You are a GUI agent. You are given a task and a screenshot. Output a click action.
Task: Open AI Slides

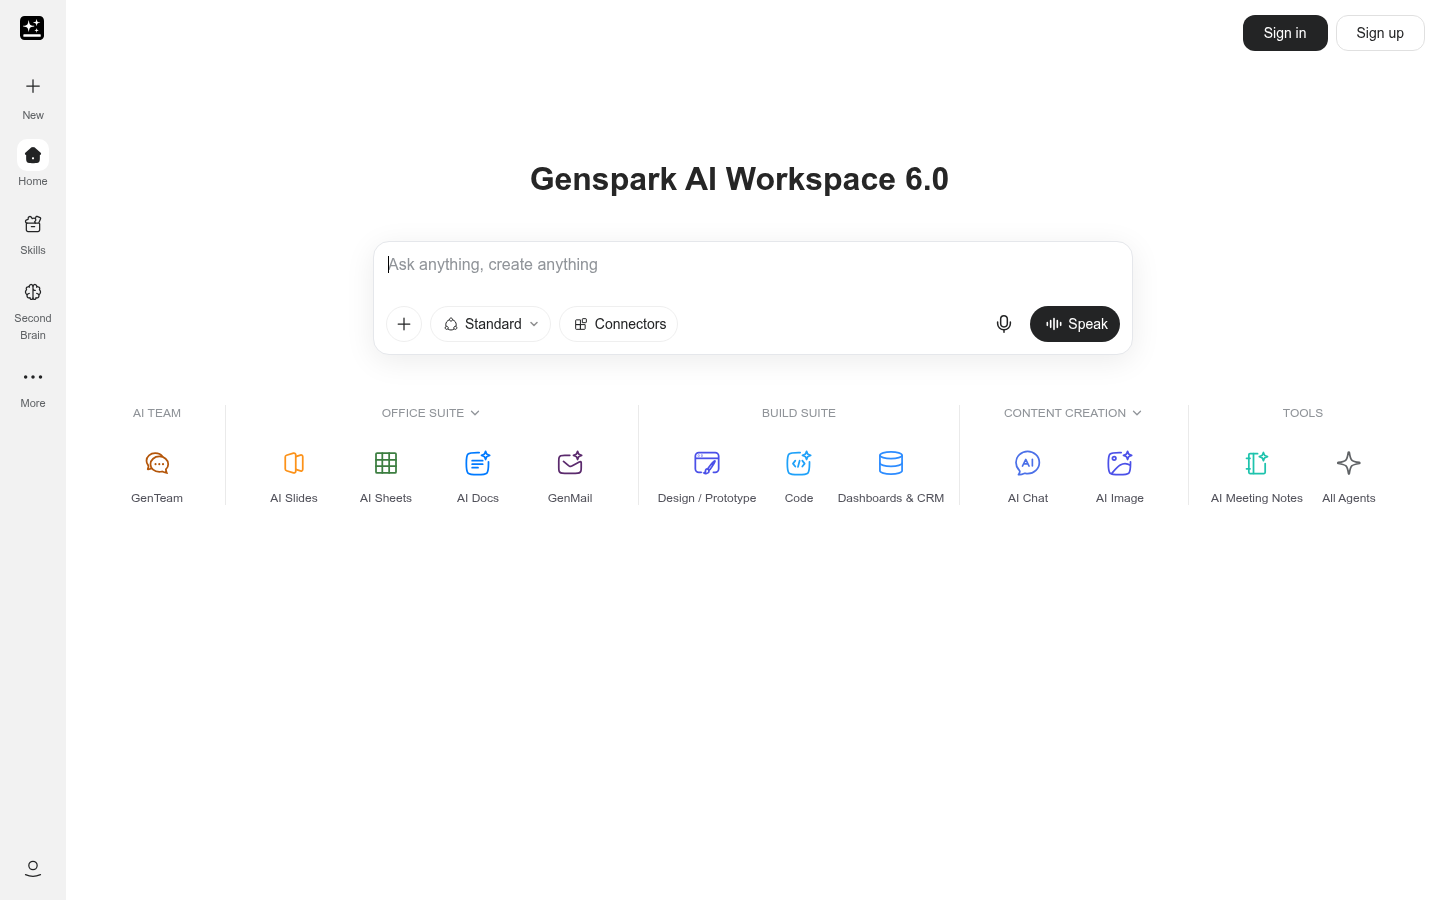point(294,476)
